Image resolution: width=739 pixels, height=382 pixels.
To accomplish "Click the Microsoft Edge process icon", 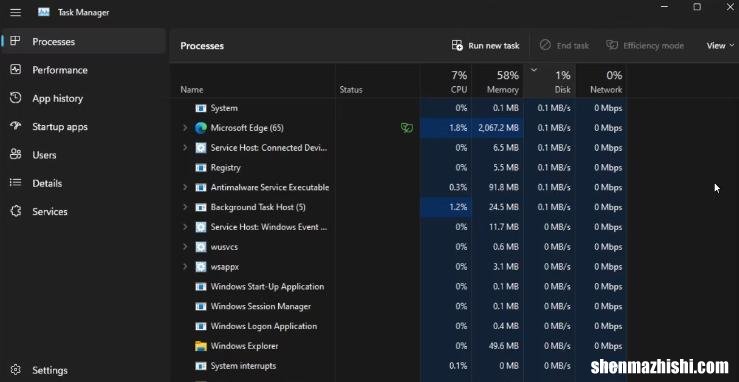I will 201,128.
